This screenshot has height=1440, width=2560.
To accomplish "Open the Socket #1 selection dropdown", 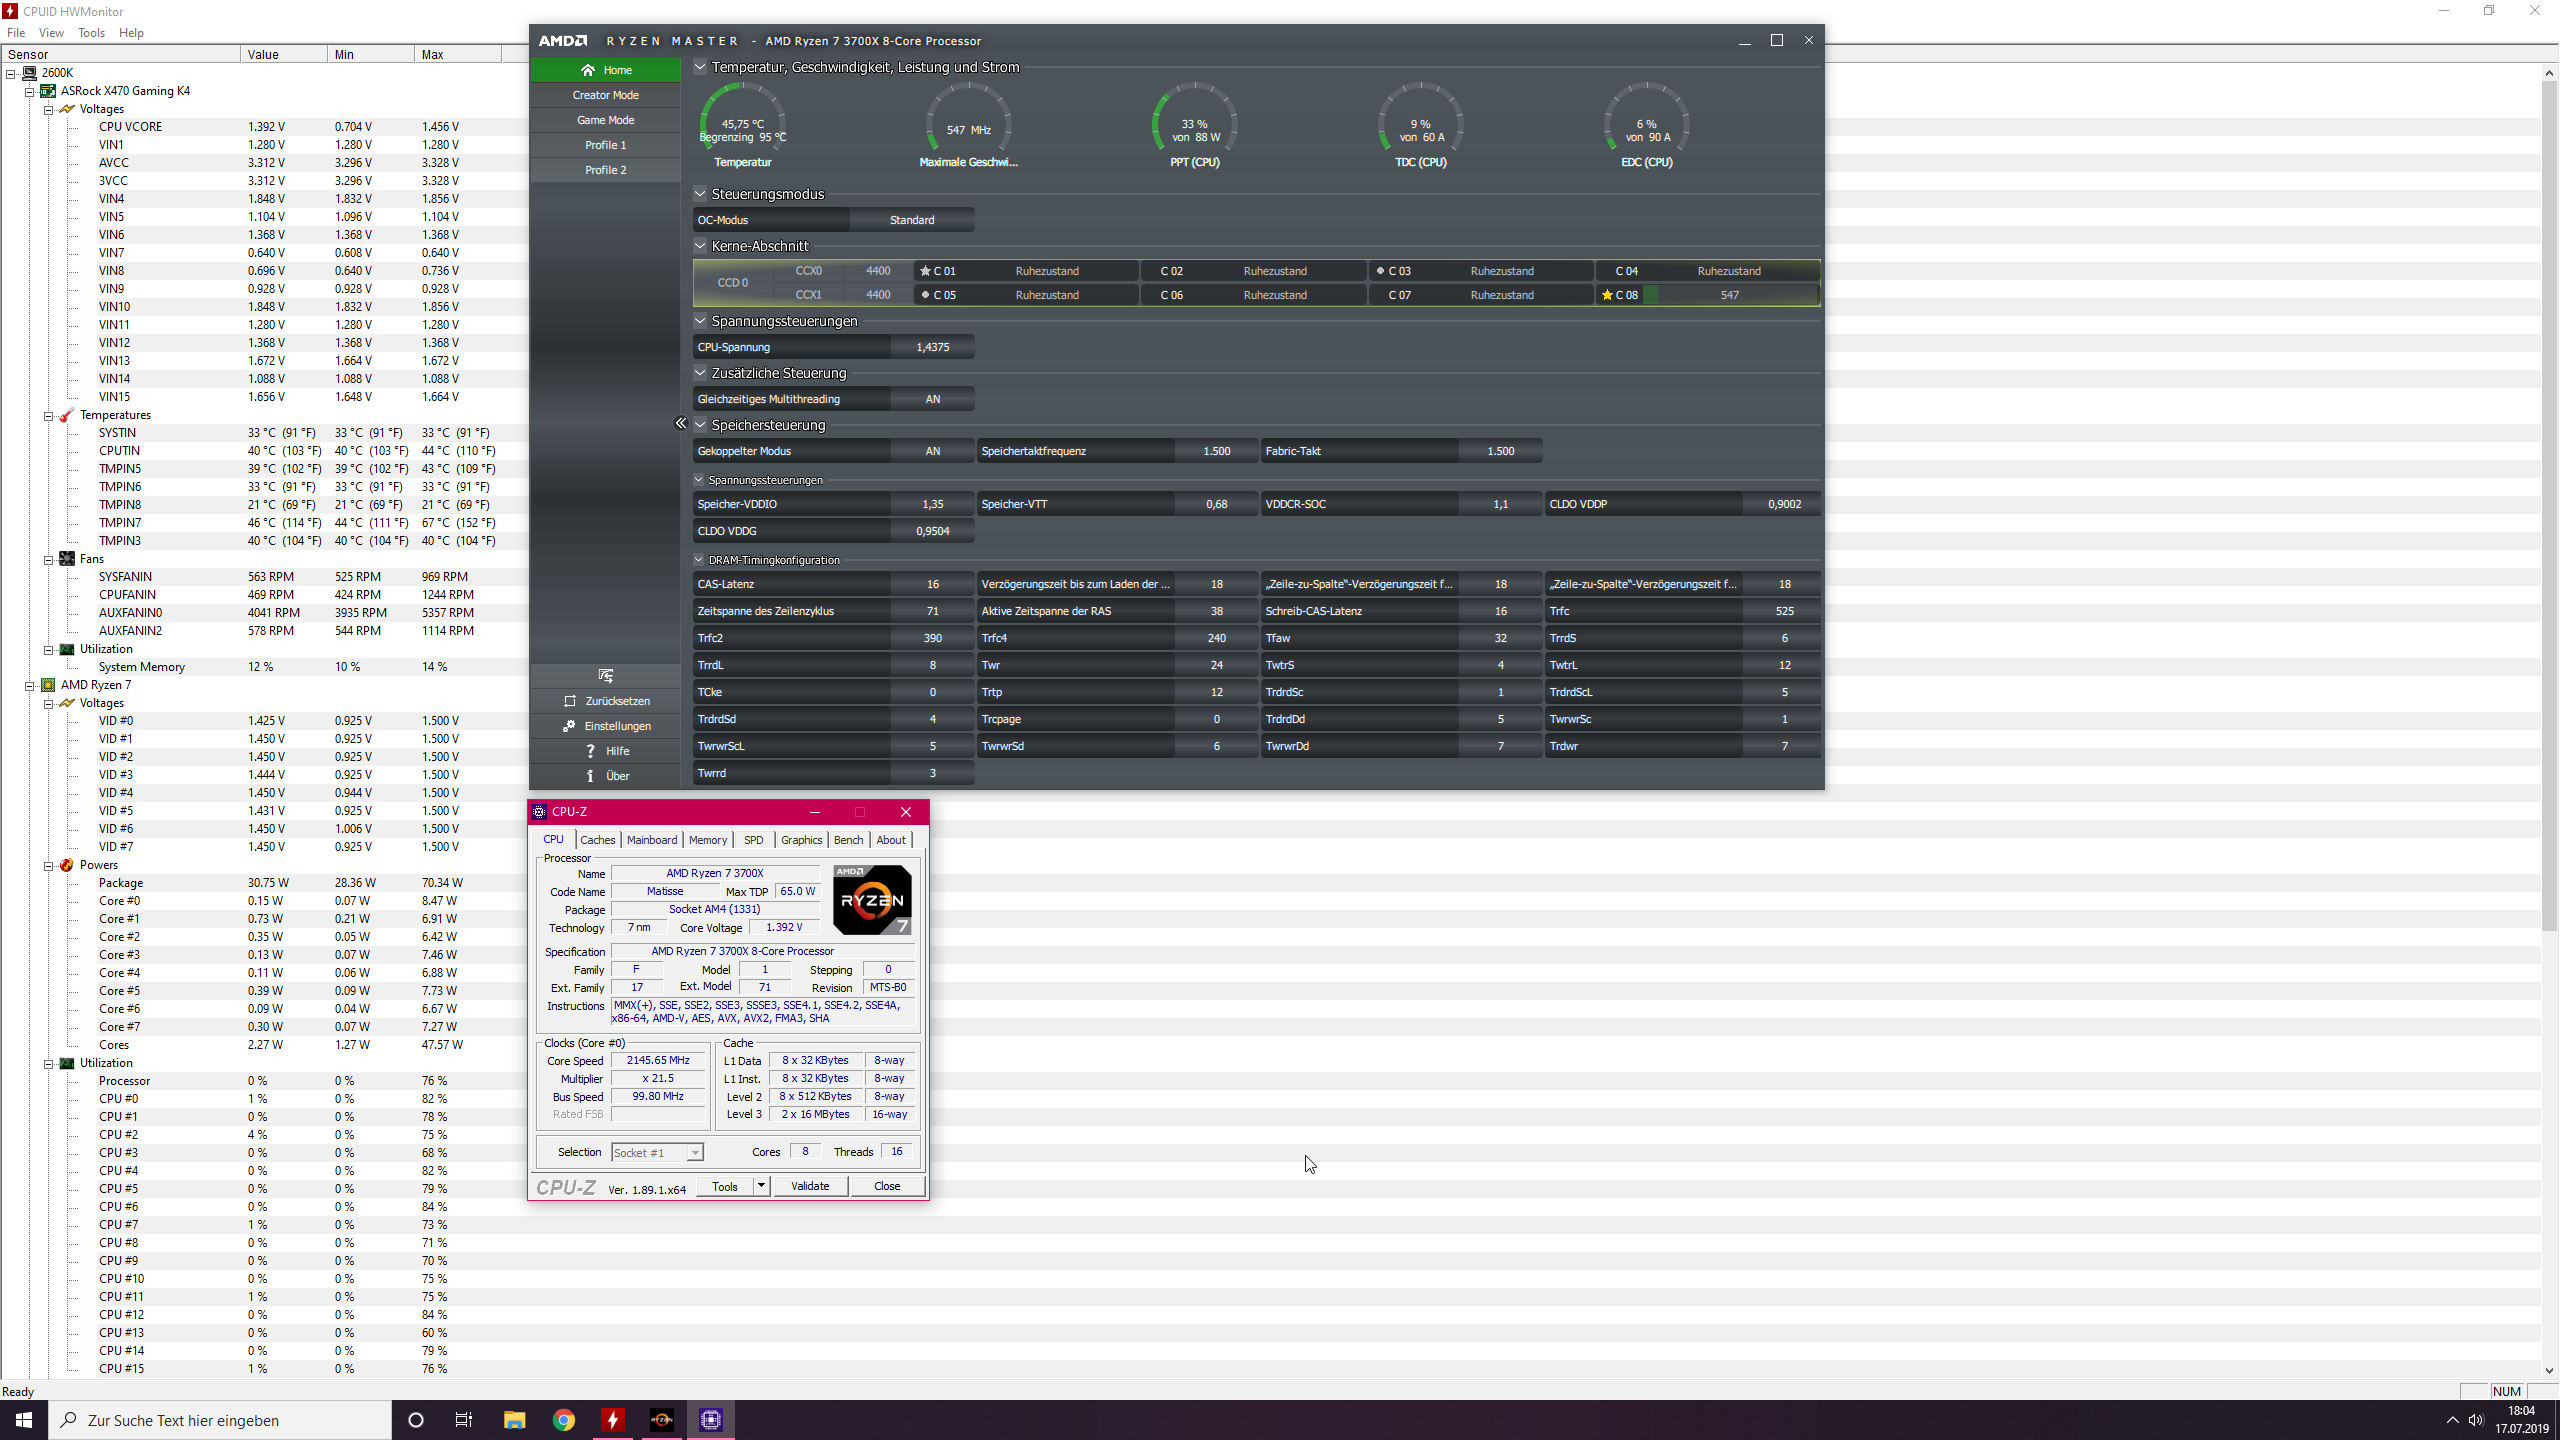I will point(694,1153).
